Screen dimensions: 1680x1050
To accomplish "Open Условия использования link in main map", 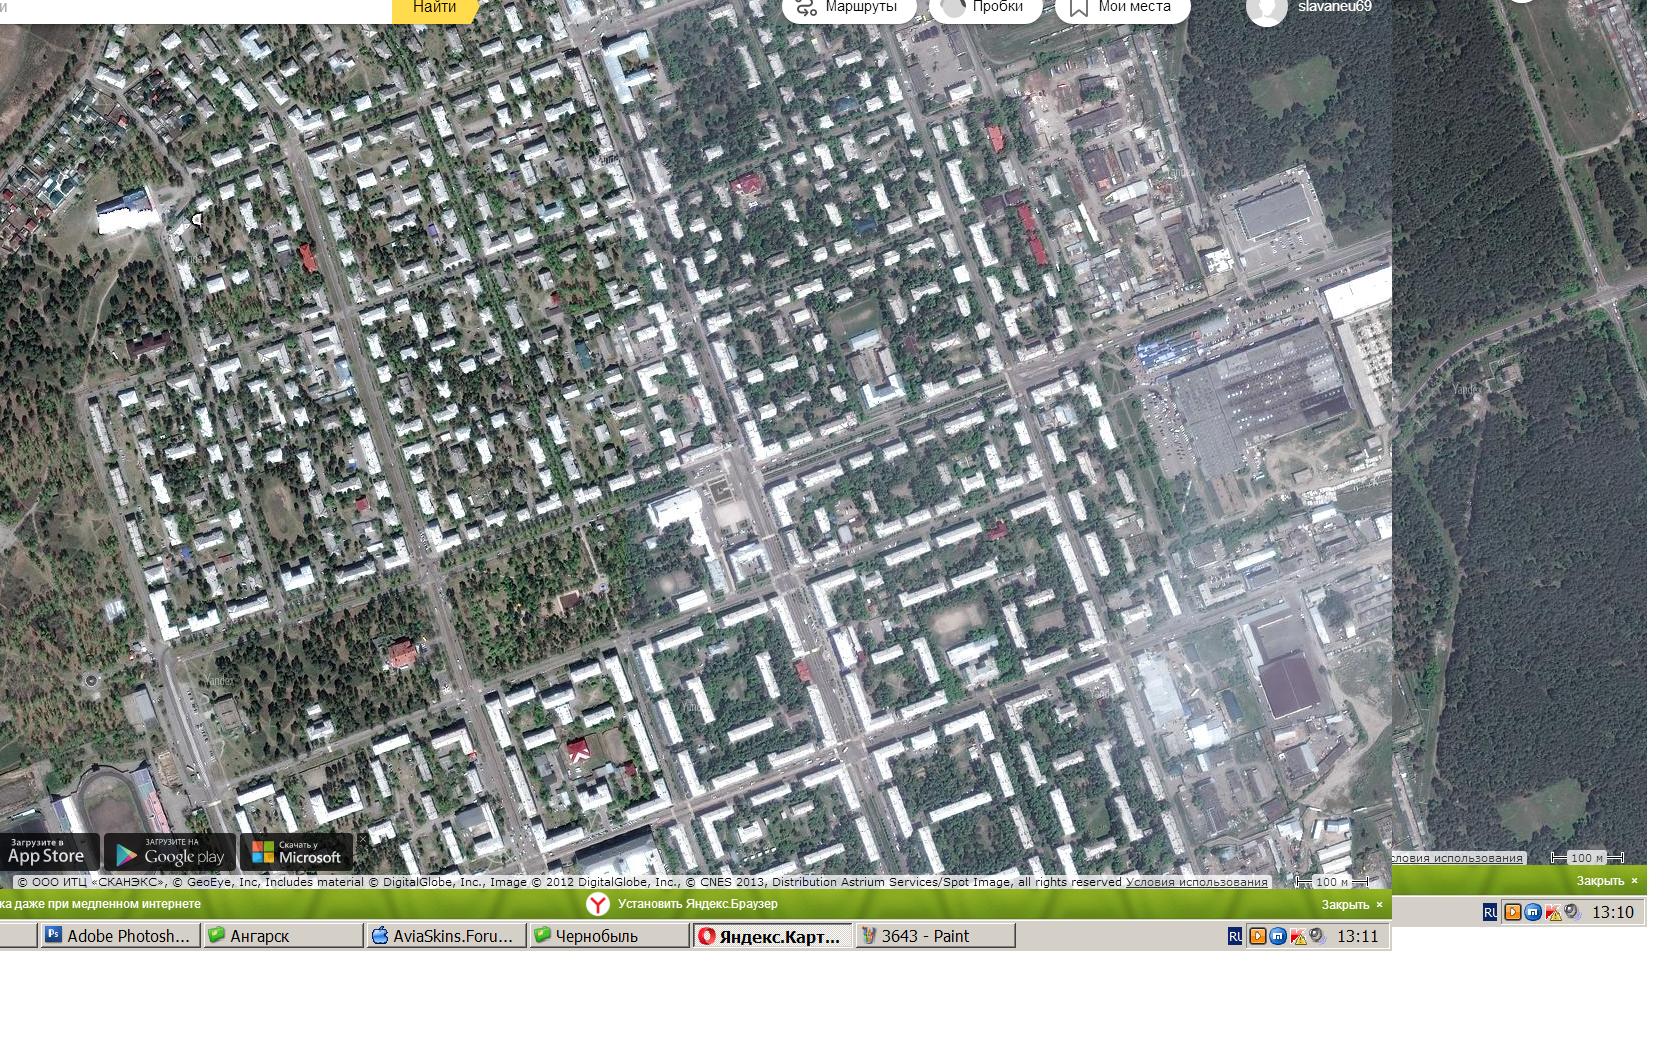I will point(1197,882).
